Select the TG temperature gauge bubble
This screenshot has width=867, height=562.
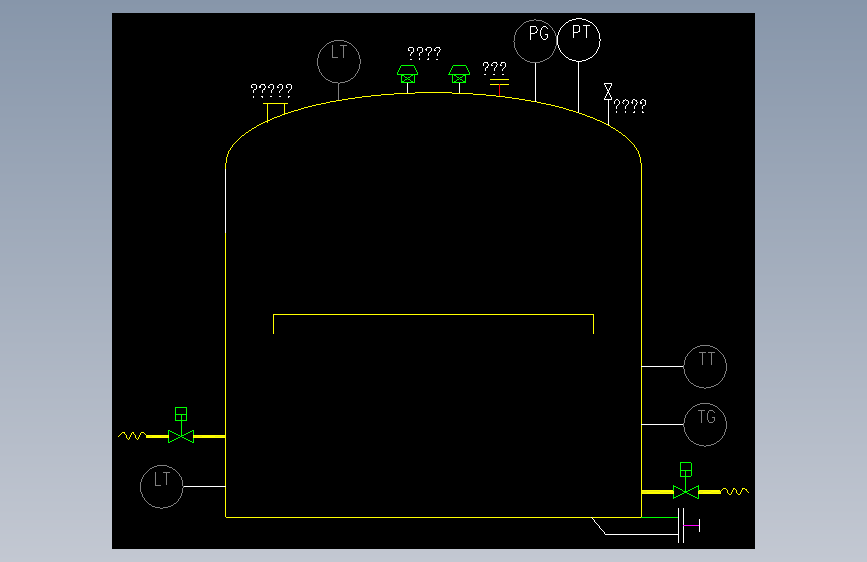[x=705, y=424]
